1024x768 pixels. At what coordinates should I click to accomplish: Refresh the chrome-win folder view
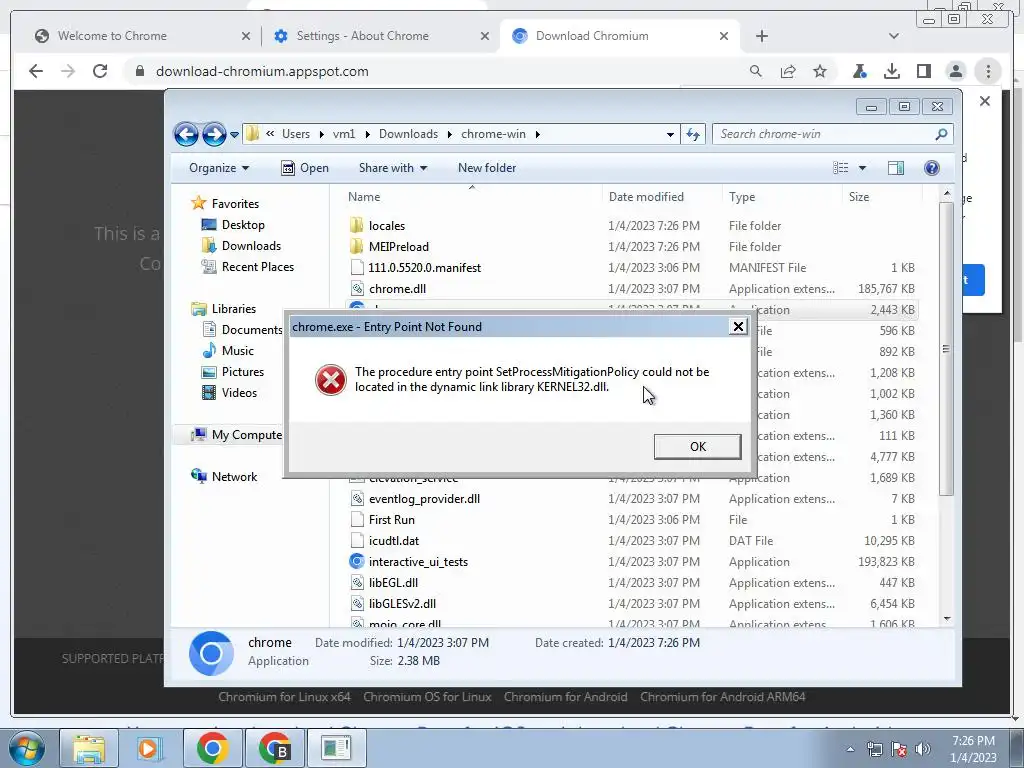693,135
